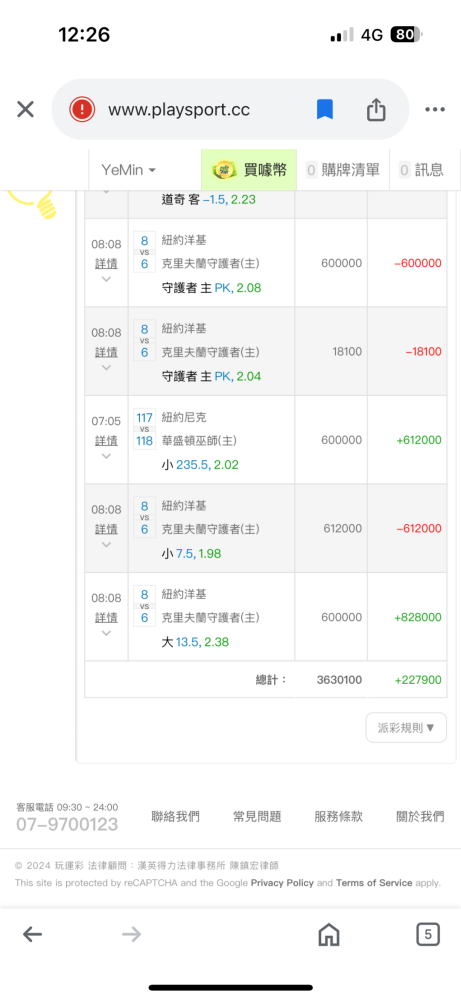Image resolution: width=461 pixels, height=1000 pixels.
Task: Tap the red site security warning icon
Action: [82, 110]
